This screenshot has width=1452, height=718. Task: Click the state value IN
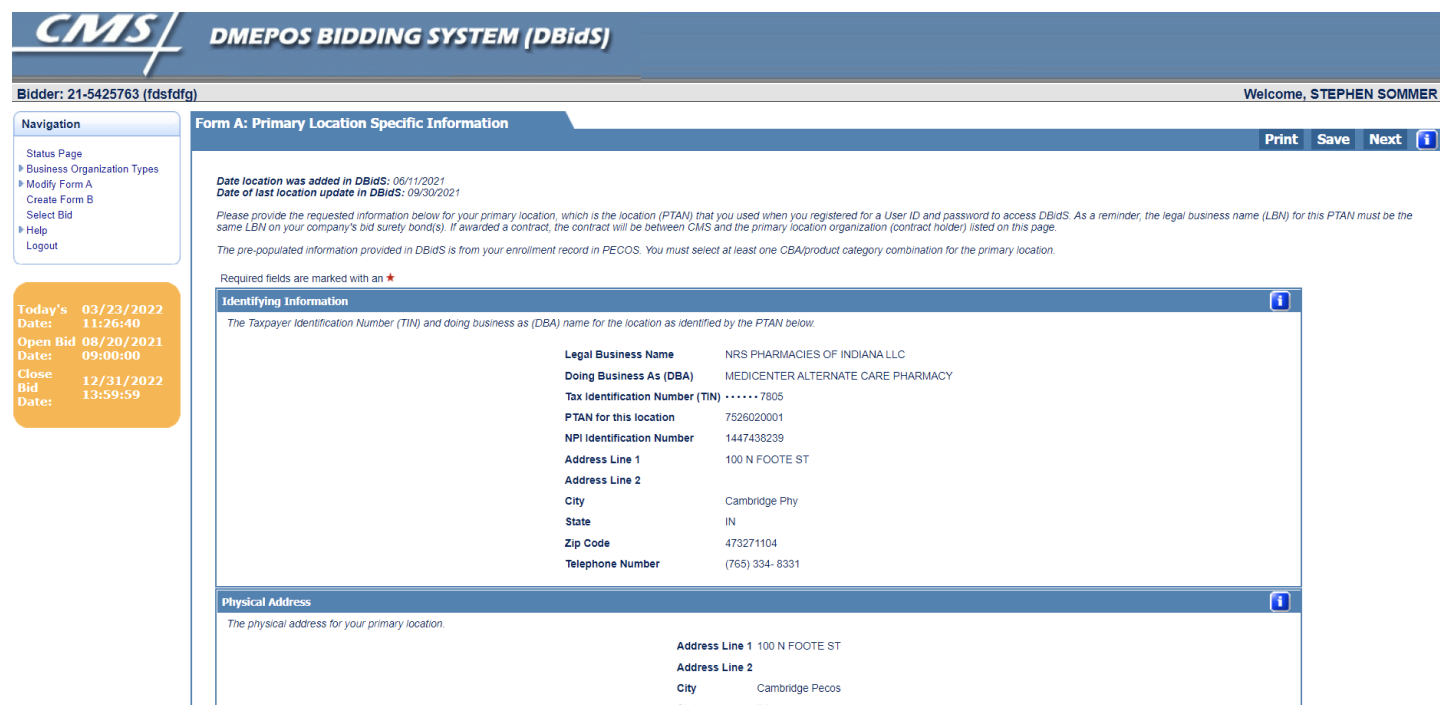click(730, 522)
